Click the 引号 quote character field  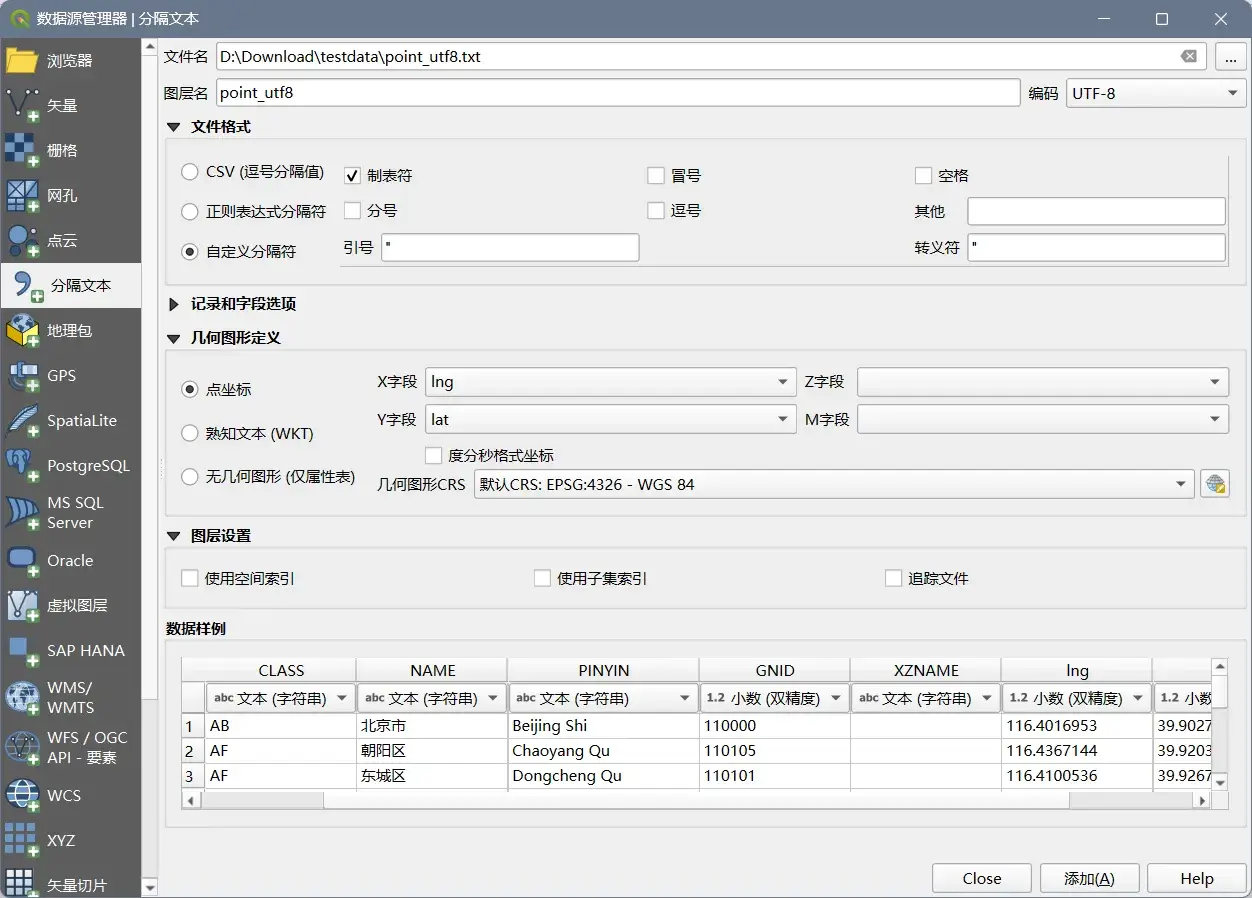510,247
